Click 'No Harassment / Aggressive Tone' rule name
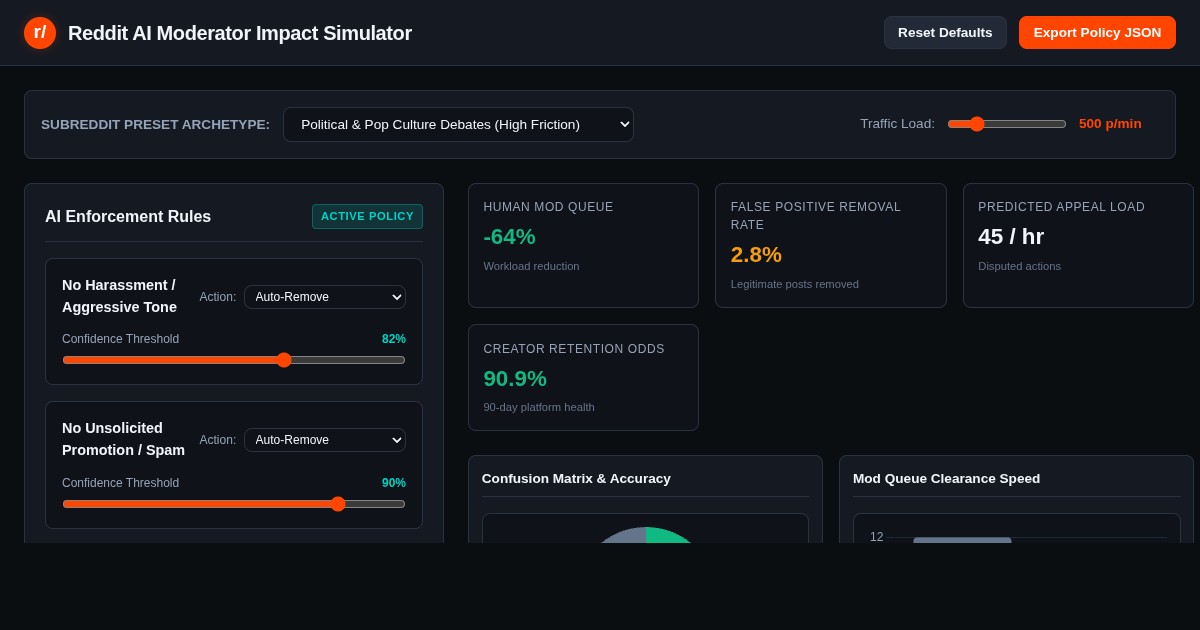The image size is (1200, 630). coord(120,296)
